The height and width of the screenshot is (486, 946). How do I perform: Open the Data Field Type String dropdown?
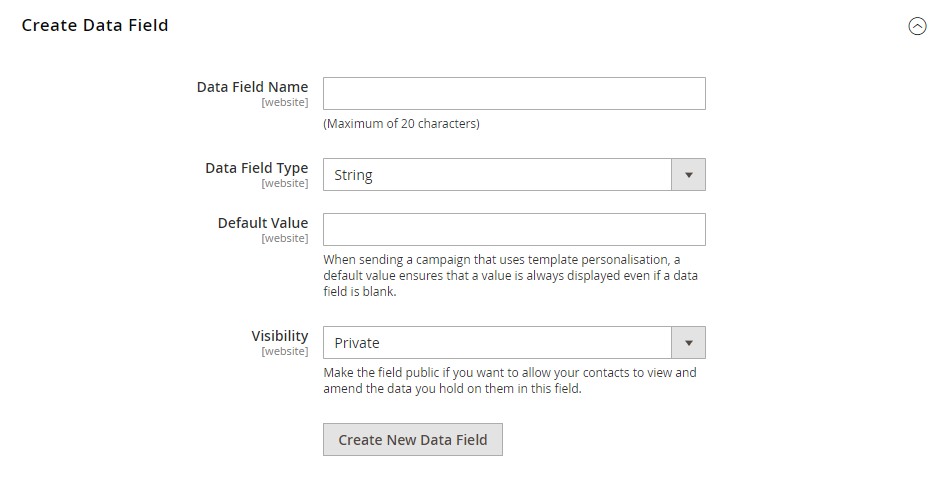pyautogui.click(x=514, y=174)
